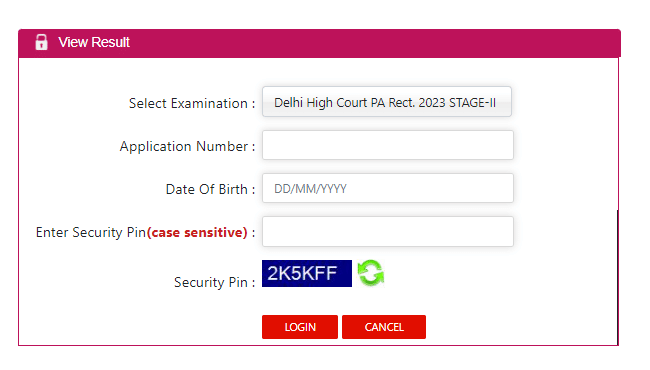Click empty area of magenta header bar
The height and width of the screenshot is (370, 650).
(373, 43)
